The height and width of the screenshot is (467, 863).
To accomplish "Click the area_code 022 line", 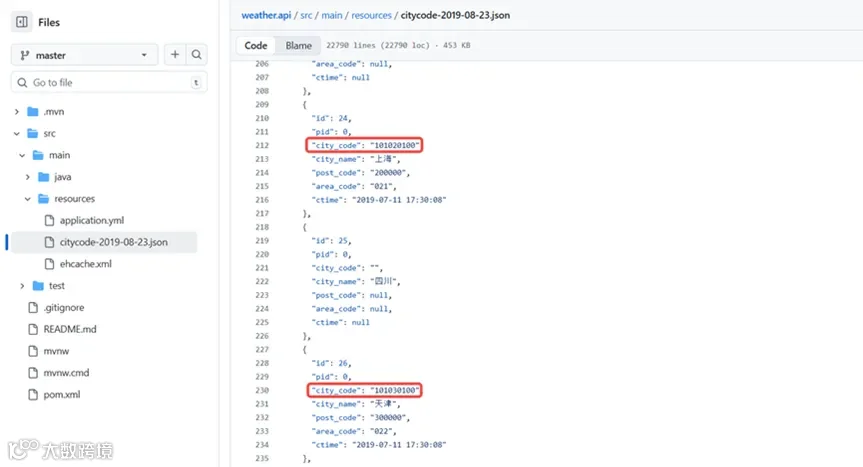I will click(x=353, y=431).
